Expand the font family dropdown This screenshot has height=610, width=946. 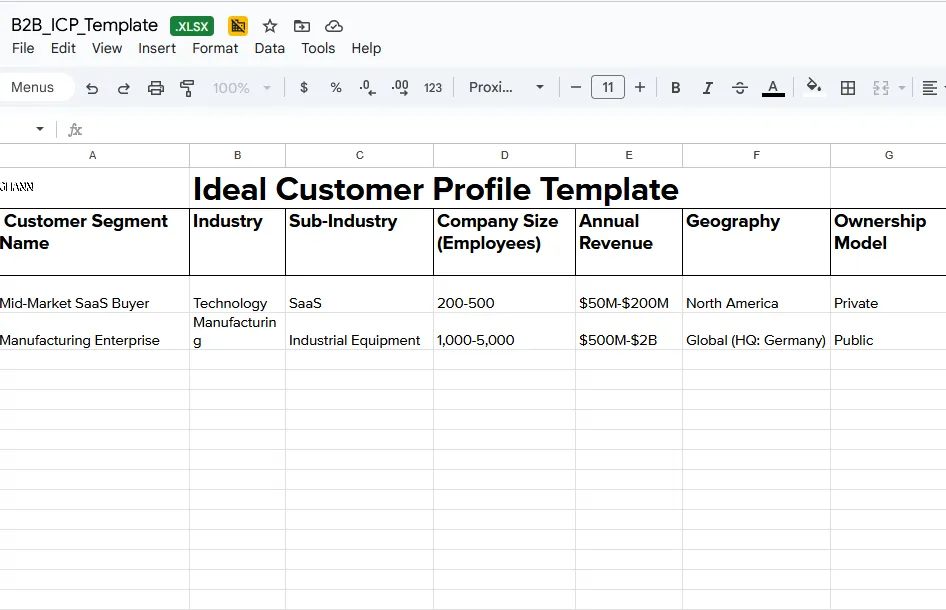pos(507,88)
